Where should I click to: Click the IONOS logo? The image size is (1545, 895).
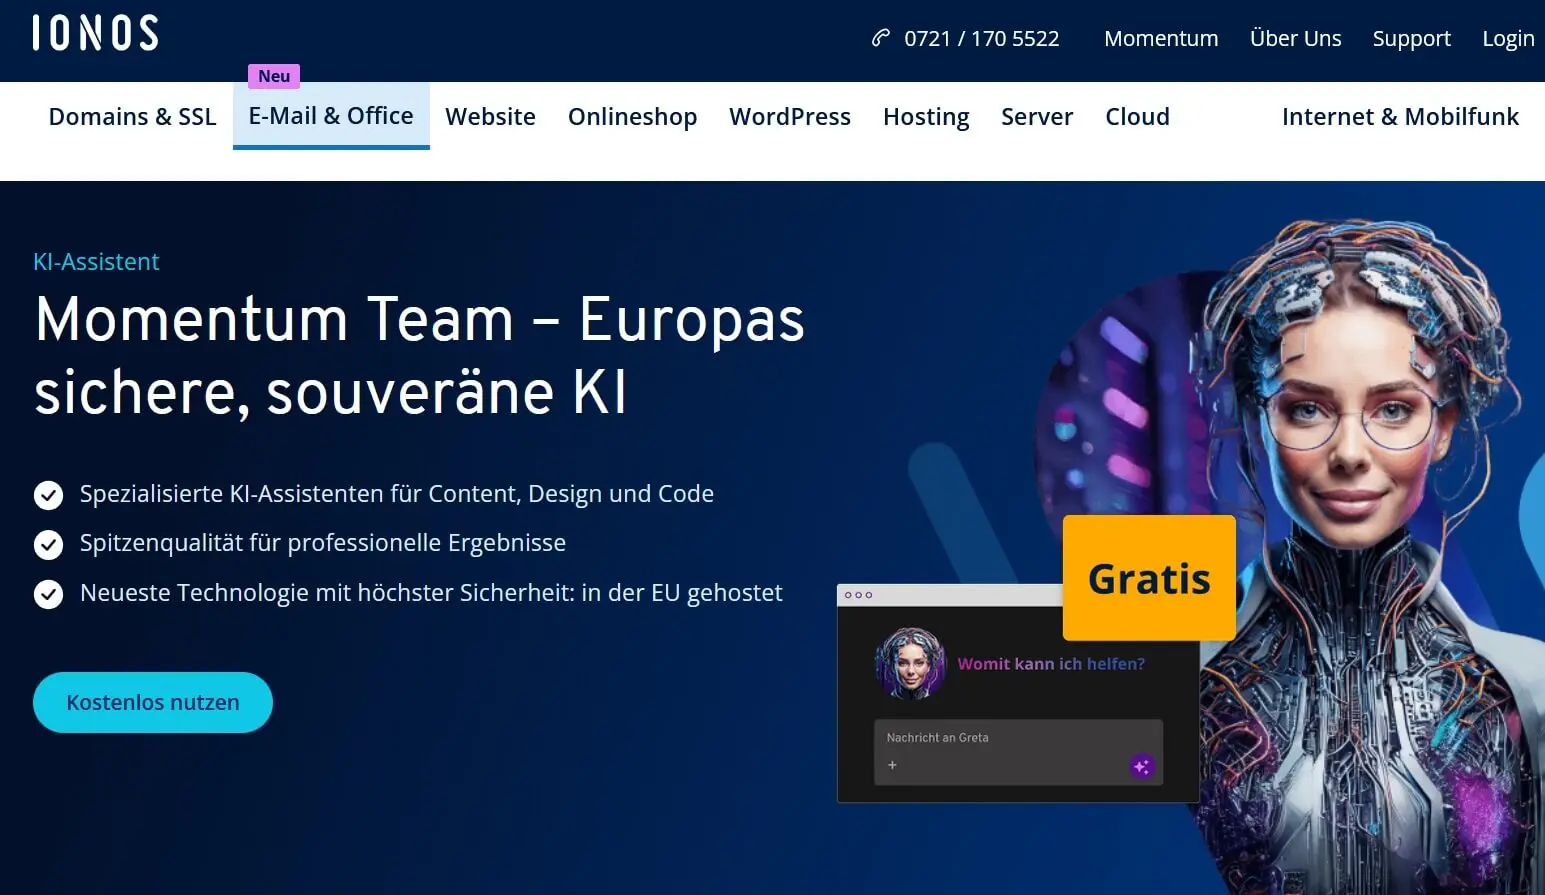pyautogui.click(x=93, y=31)
